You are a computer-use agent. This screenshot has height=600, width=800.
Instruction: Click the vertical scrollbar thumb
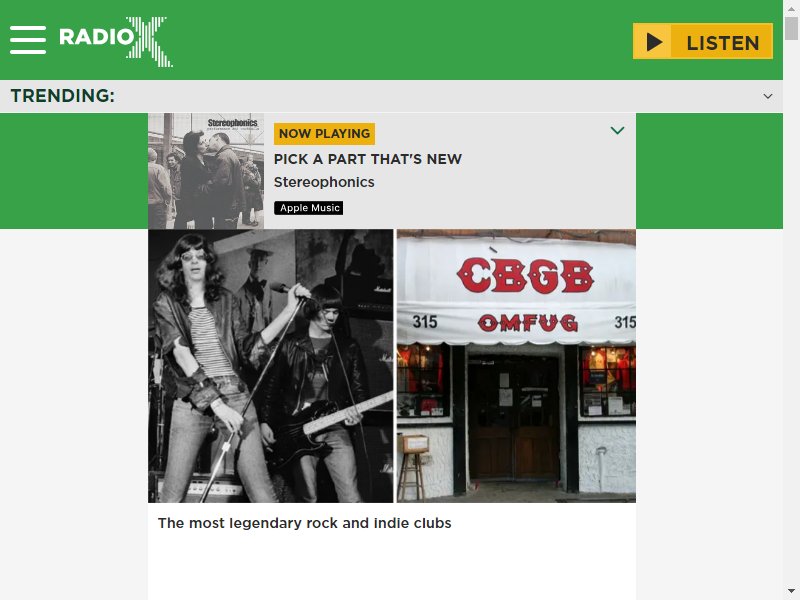click(x=791, y=28)
